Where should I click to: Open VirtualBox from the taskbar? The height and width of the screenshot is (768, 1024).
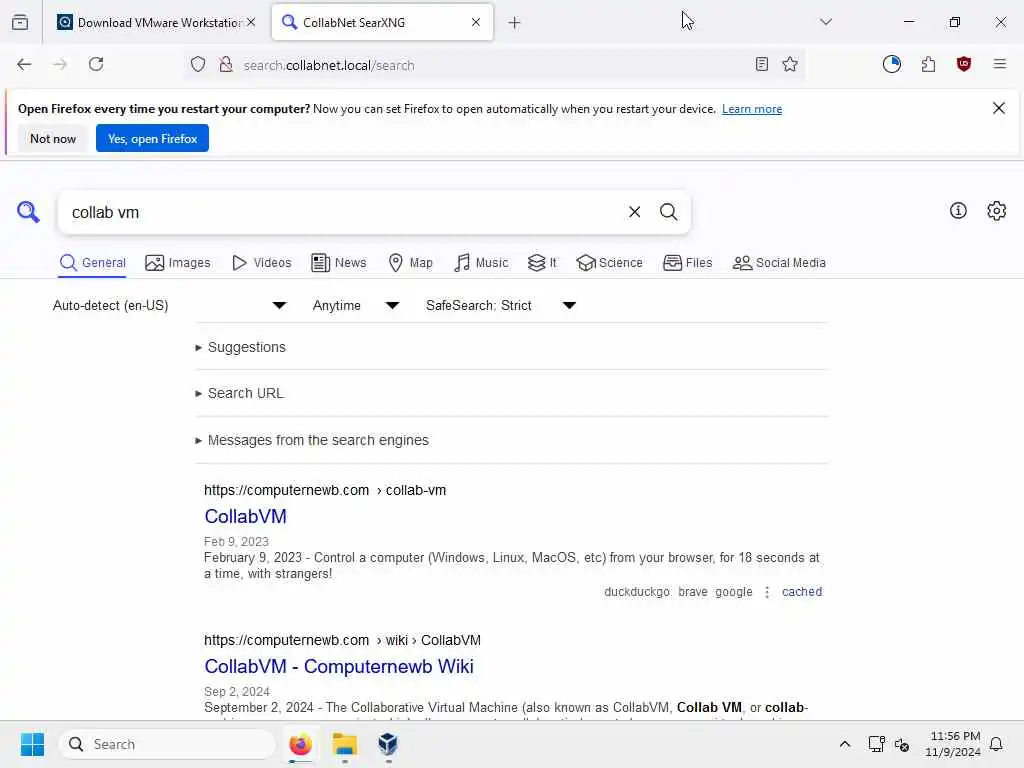[388, 744]
